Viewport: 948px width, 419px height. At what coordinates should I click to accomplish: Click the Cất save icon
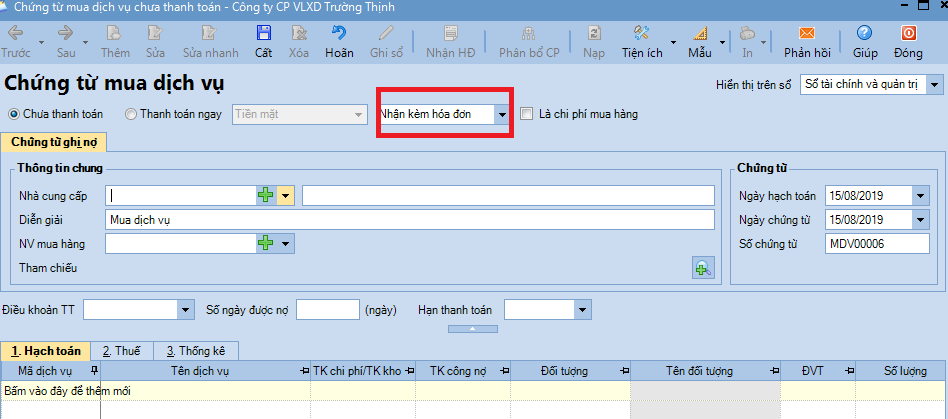263,34
